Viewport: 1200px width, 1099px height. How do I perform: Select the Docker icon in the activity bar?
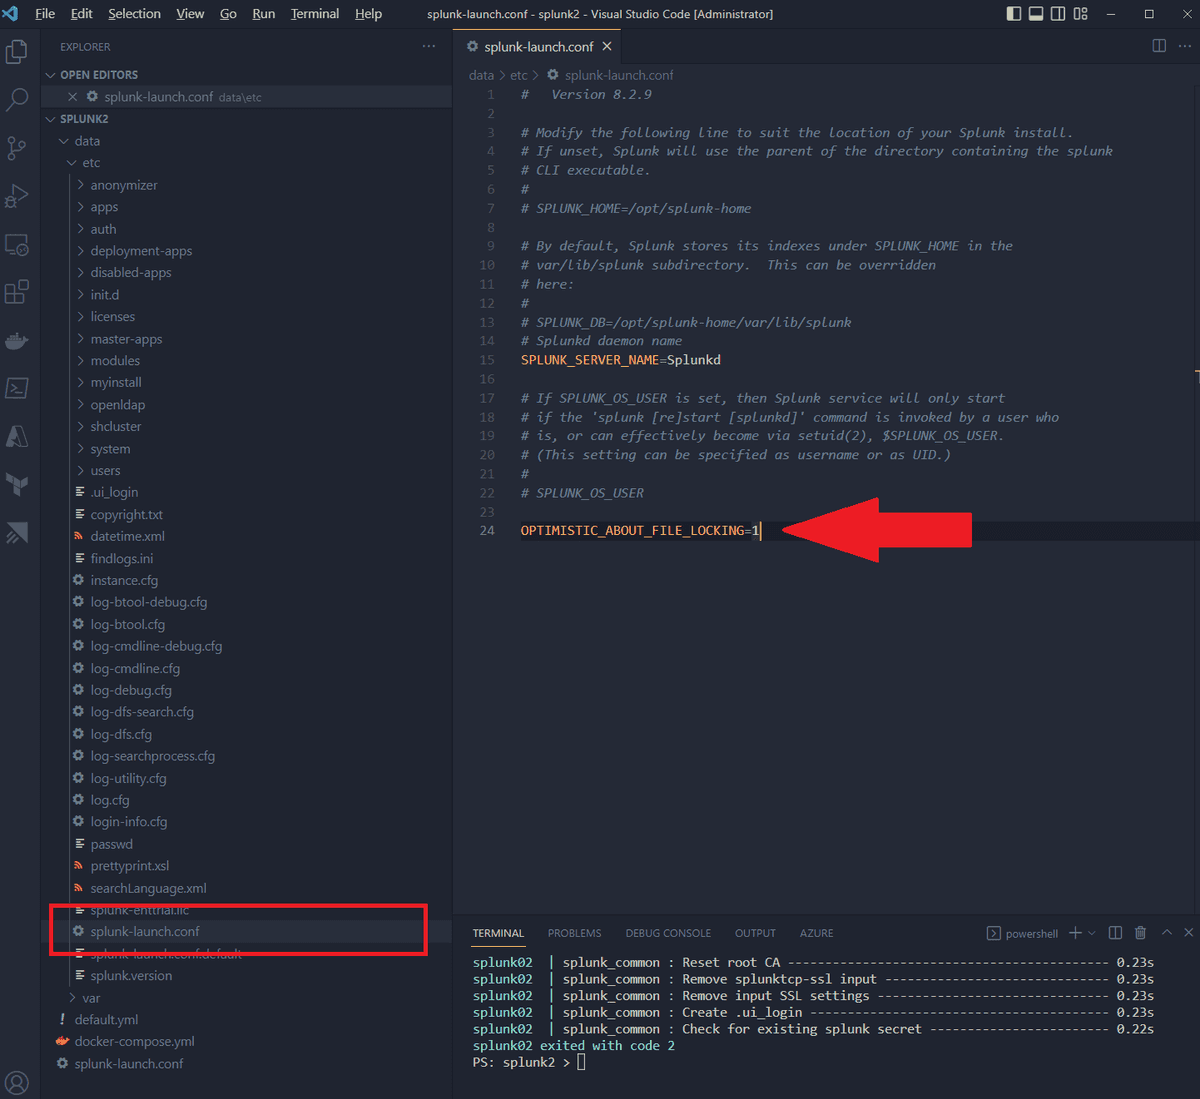(x=16, y=340)
